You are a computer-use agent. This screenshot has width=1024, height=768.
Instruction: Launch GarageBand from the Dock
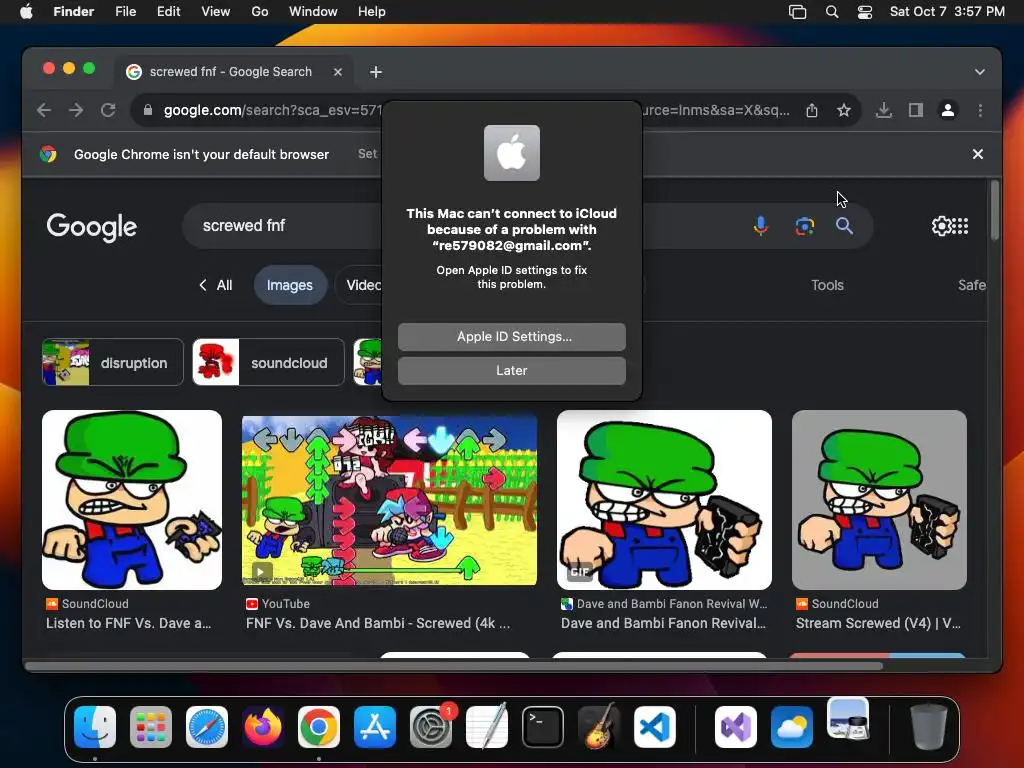(x=599, y=727)
